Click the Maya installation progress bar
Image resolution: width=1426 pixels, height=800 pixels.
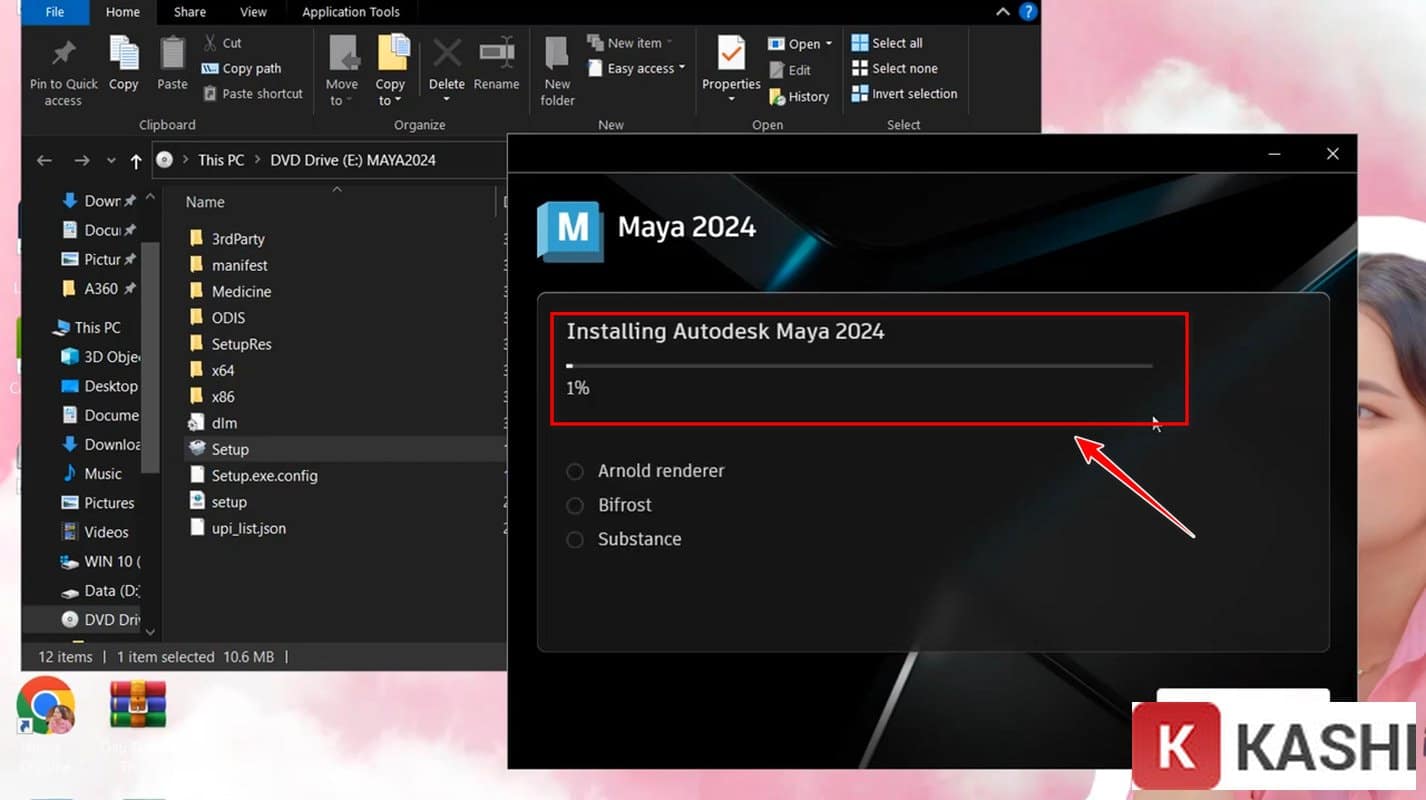(x=859, y=366)
